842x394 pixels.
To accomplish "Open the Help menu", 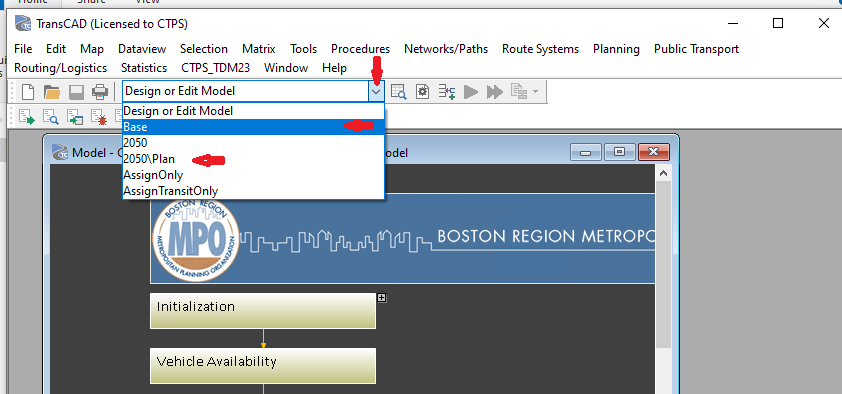I will [x=335, y=68].
